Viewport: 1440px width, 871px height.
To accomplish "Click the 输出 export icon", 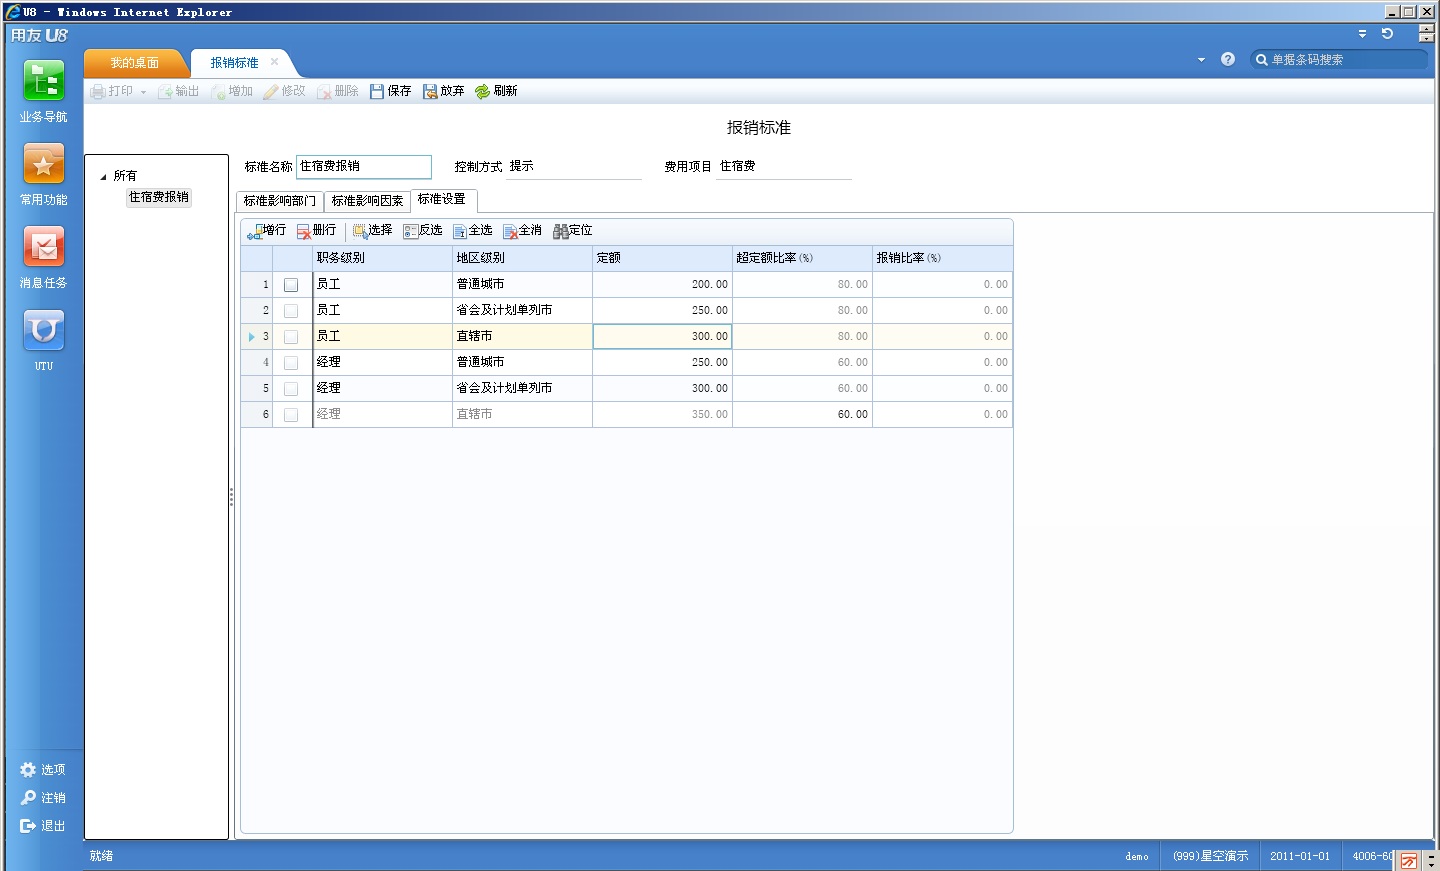I will tap(165, 92).
